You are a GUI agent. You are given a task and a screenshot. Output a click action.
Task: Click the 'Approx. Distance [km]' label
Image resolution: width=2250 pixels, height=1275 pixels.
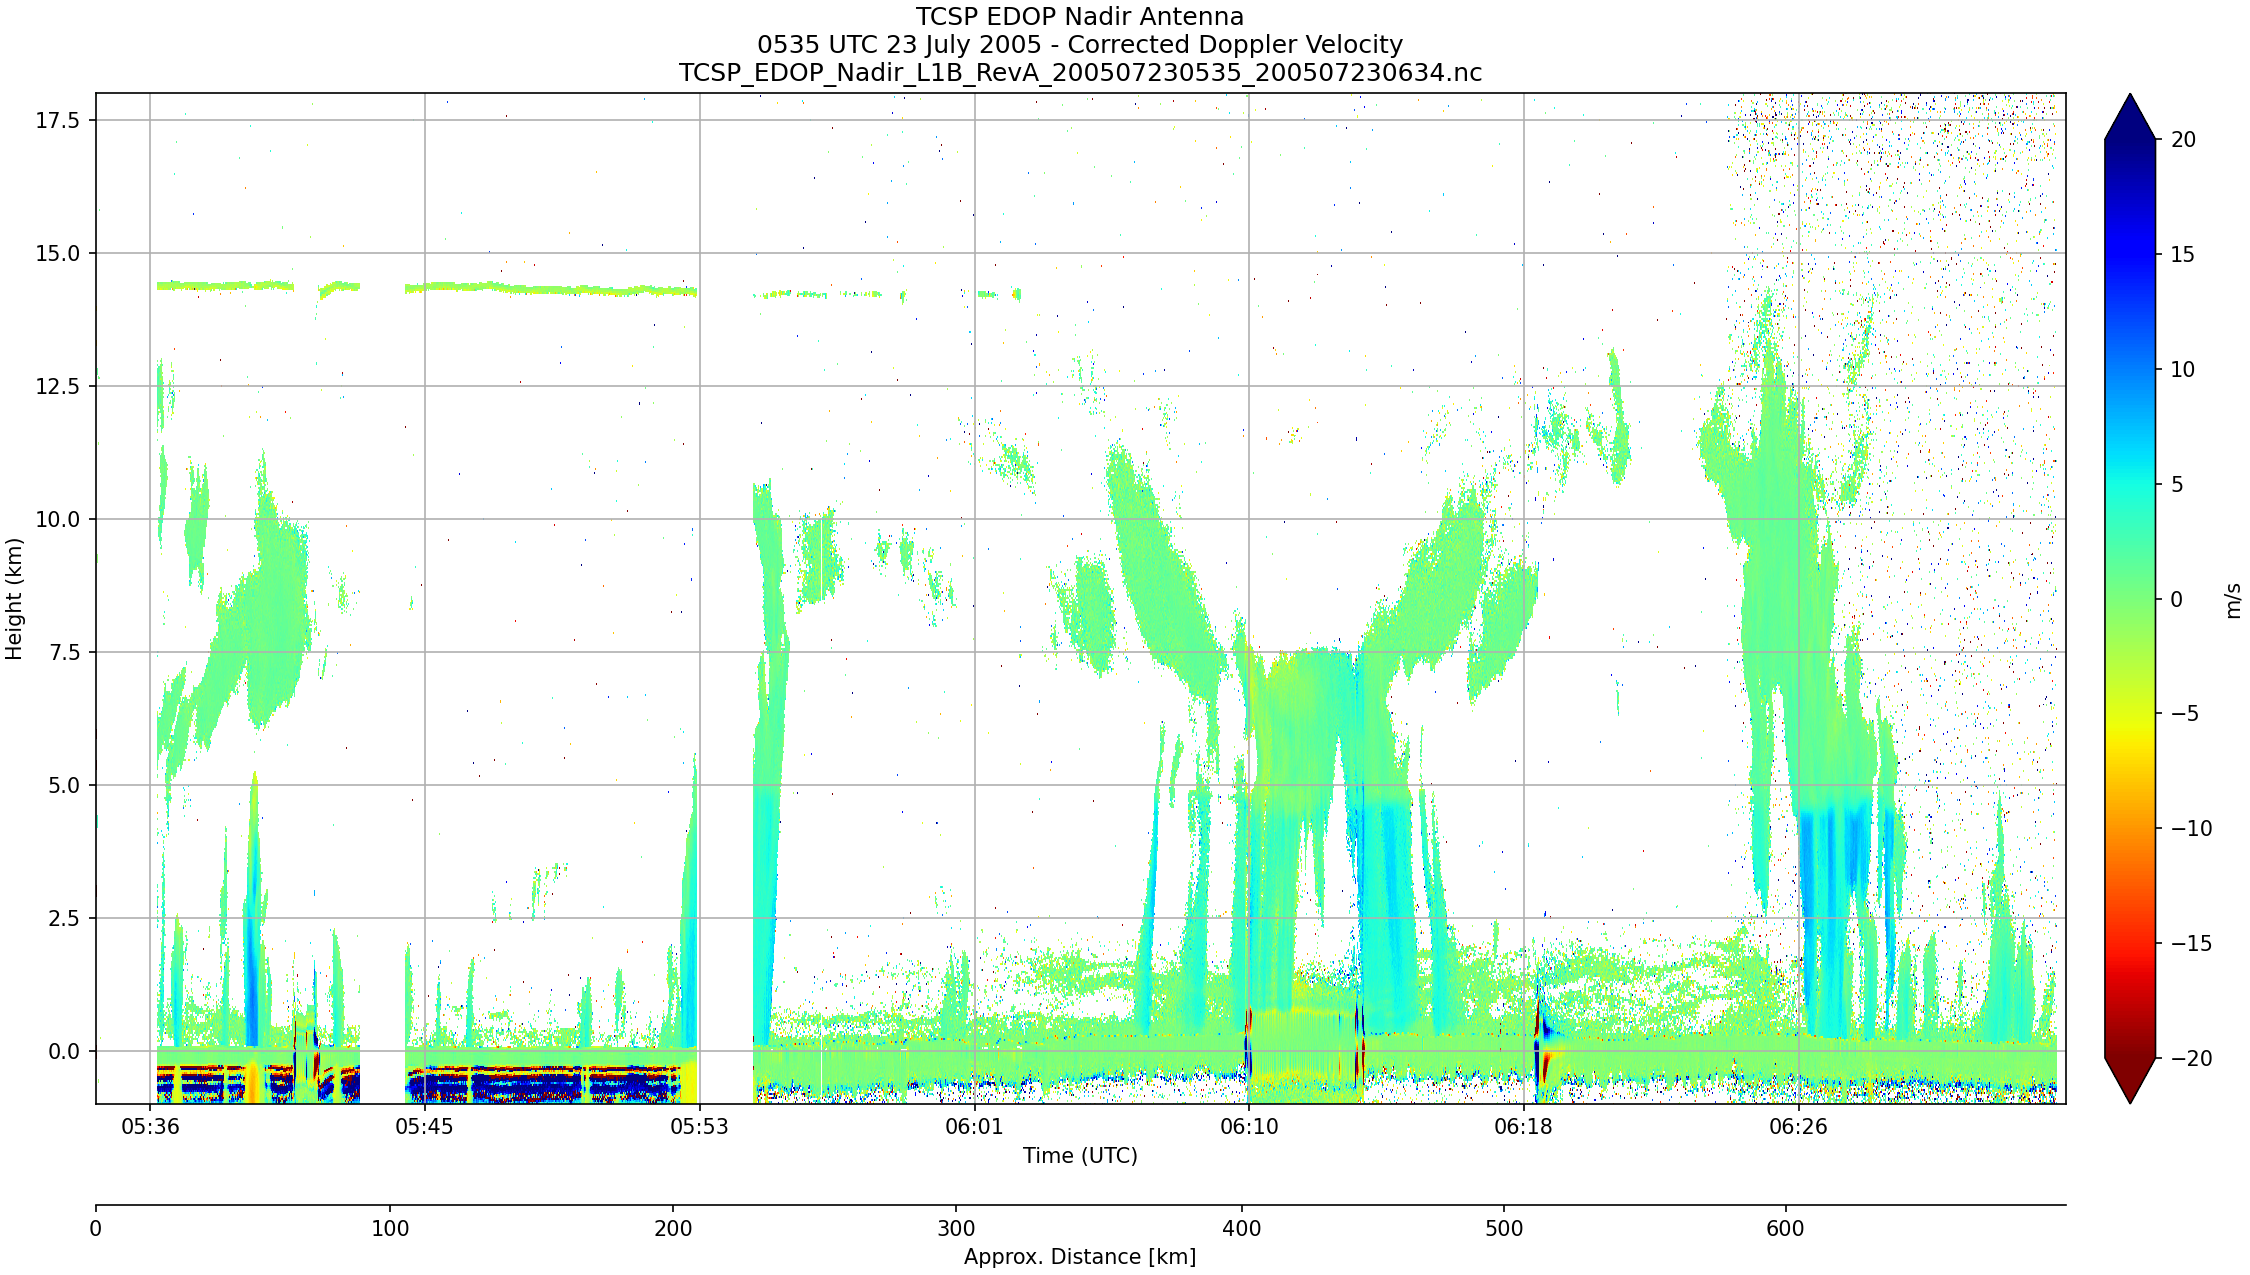[1080, 1257]
